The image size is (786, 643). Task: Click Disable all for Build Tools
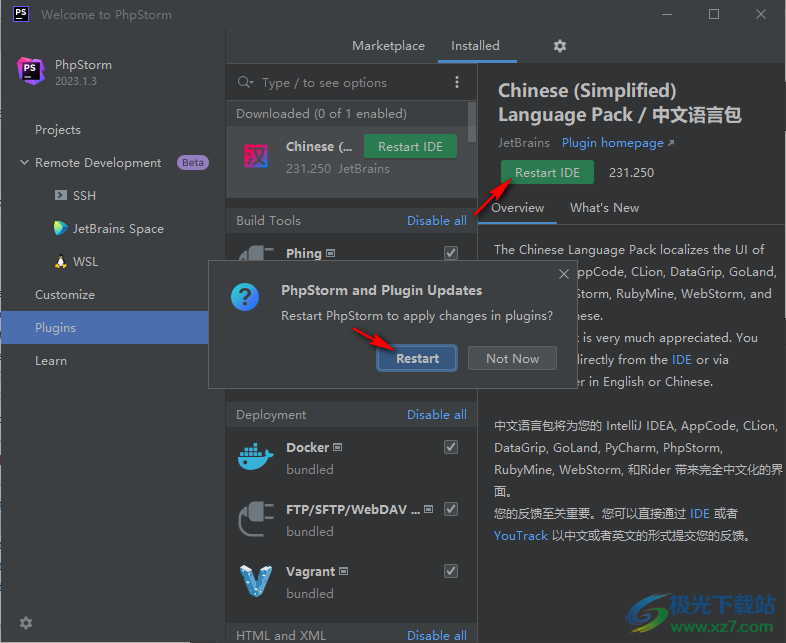437,221
